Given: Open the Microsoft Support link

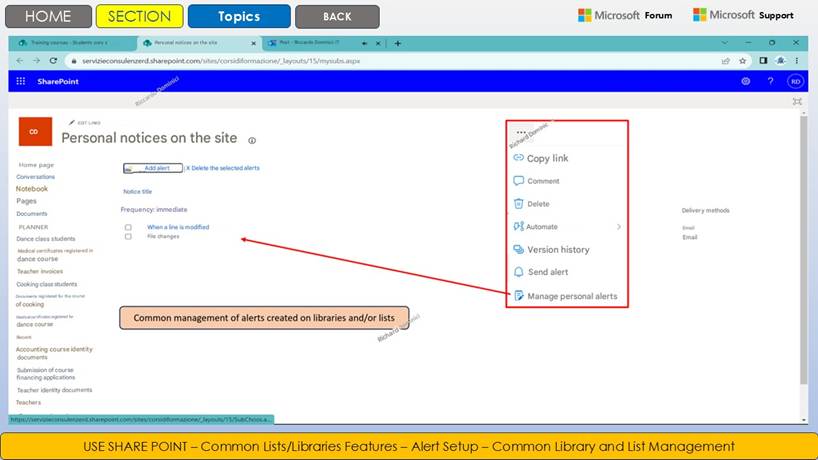Looking at the screenshot, I should click(743, 15).
